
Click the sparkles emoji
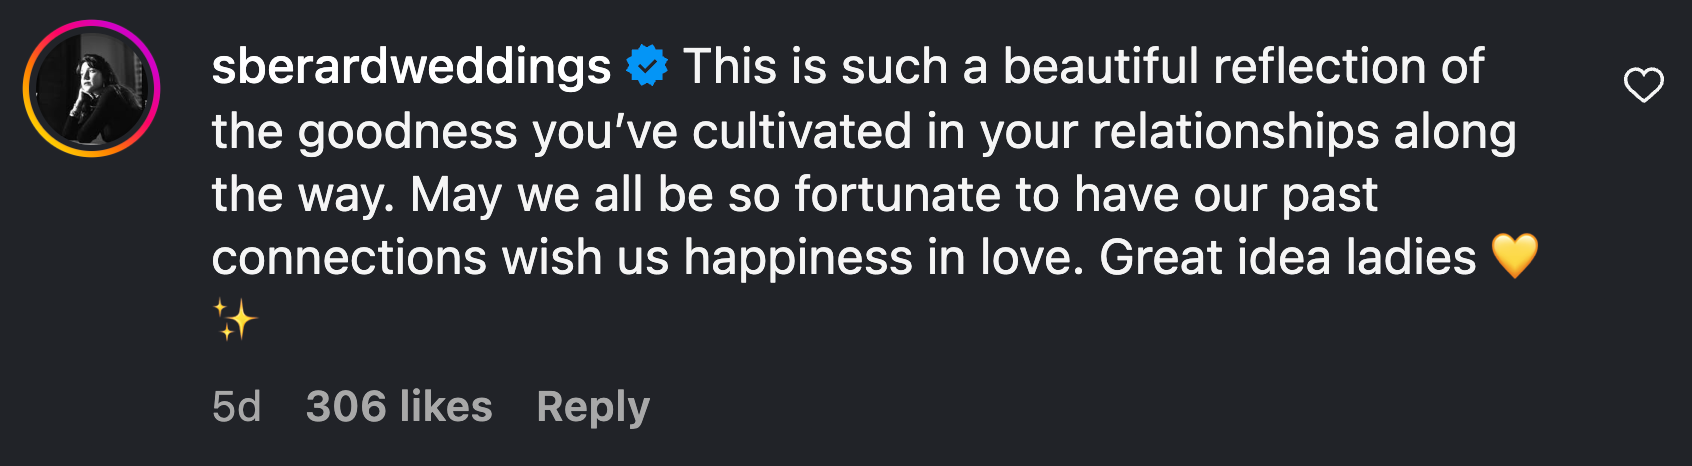(x=235, y=321)
